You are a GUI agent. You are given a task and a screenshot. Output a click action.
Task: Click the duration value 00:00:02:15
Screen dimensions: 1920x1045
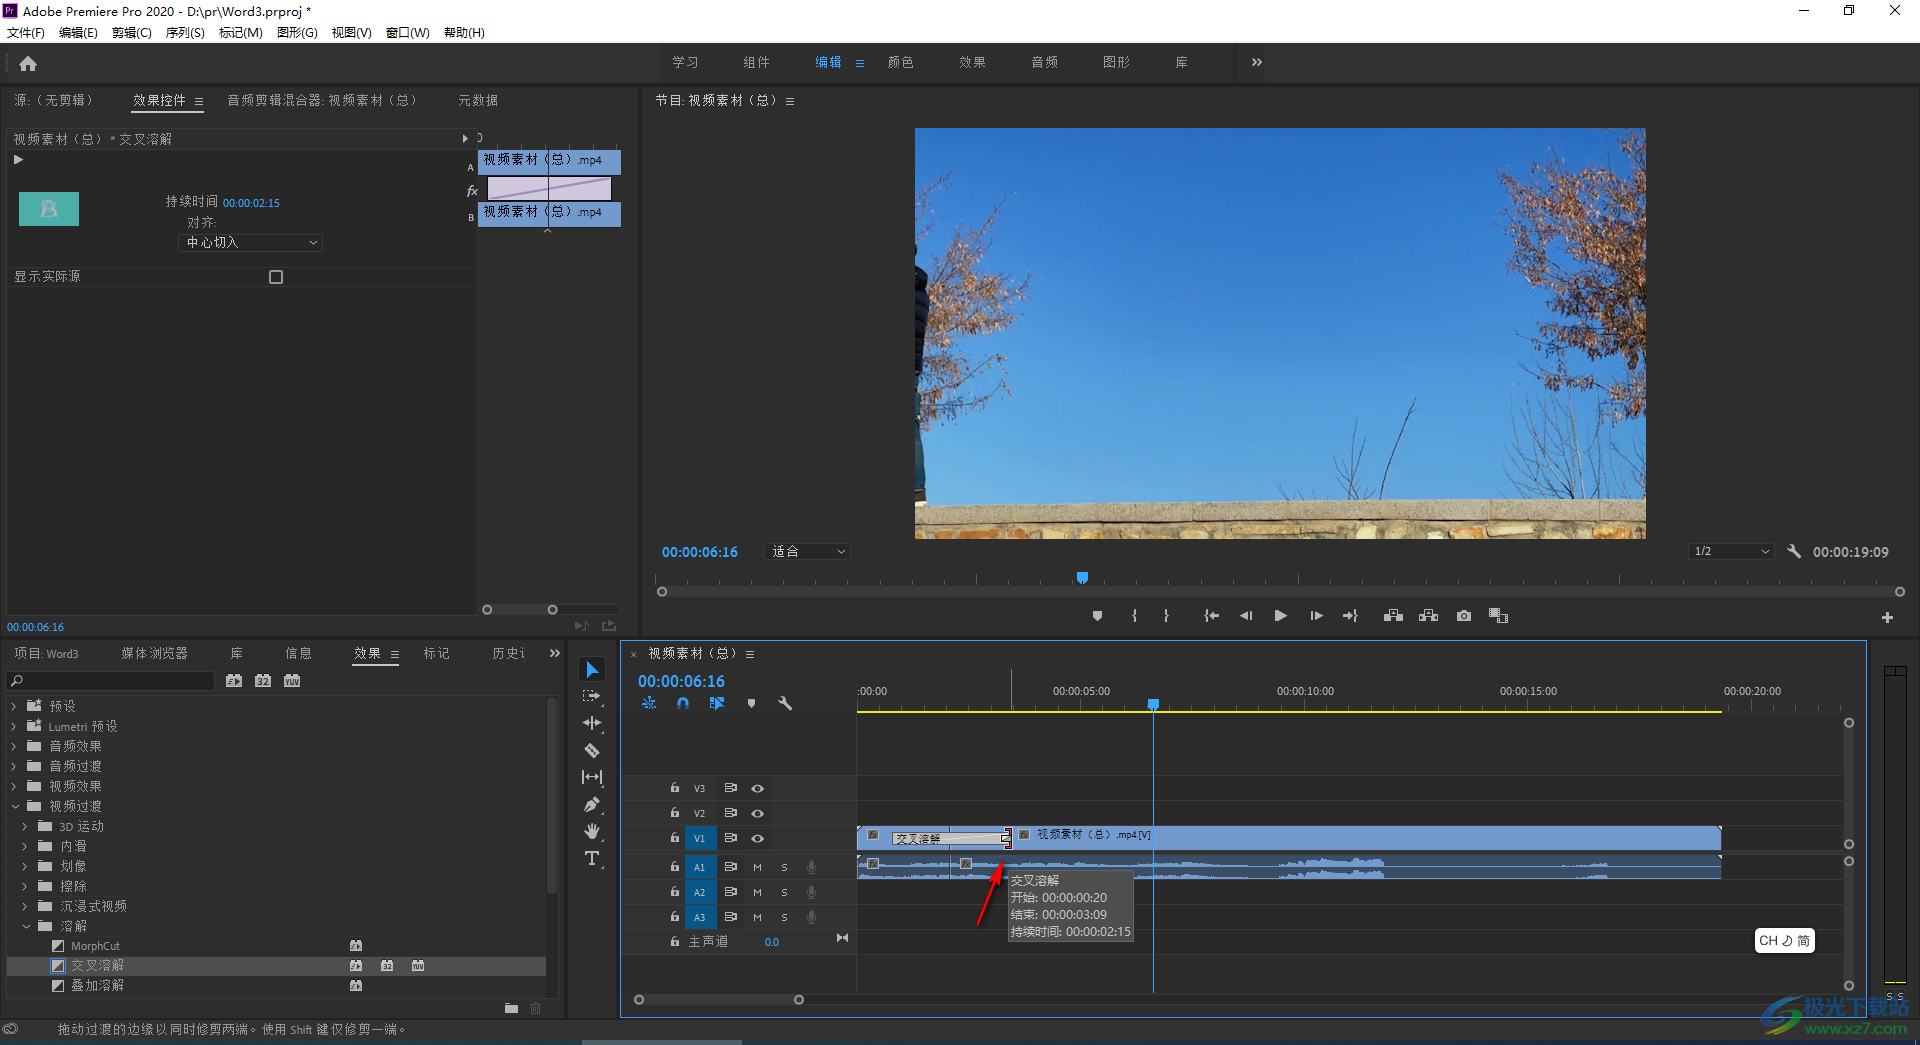pyautogui.click(x=251, y=203)
